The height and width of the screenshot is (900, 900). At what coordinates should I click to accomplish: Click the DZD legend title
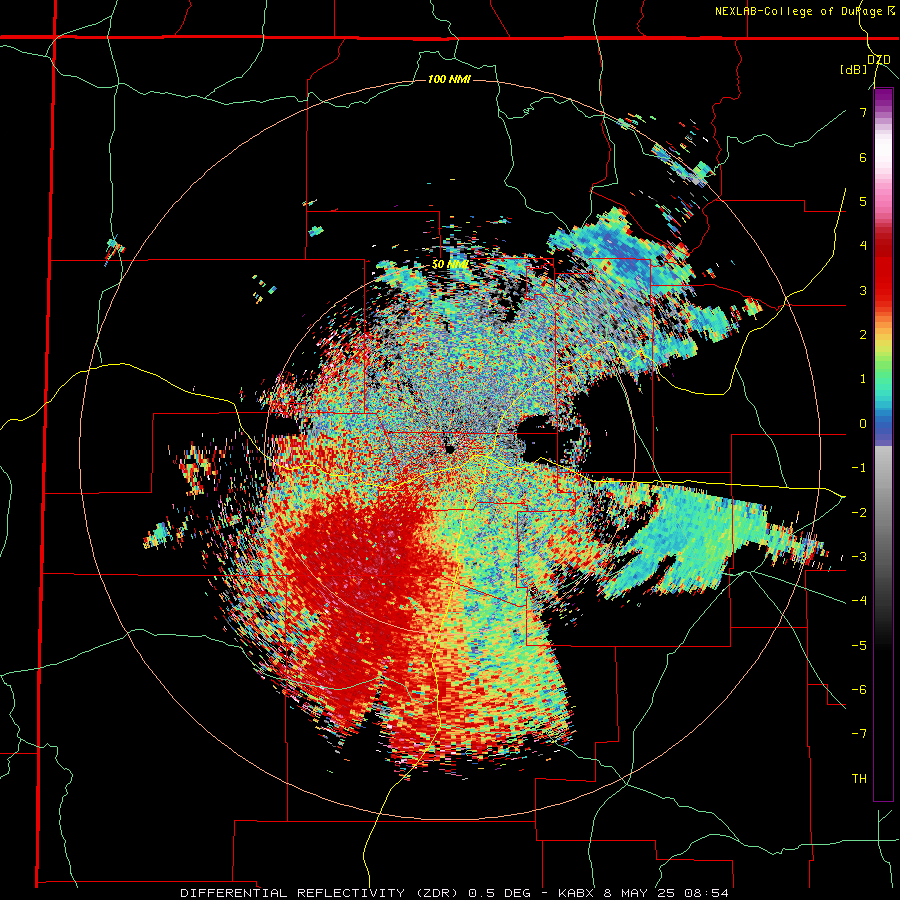(x=878, y=60)
